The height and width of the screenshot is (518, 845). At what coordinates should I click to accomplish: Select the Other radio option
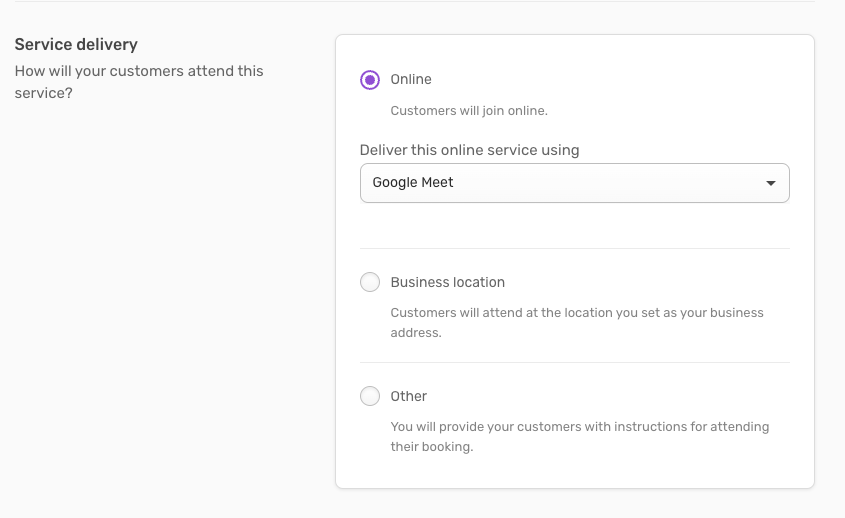(x=370, y=396)
